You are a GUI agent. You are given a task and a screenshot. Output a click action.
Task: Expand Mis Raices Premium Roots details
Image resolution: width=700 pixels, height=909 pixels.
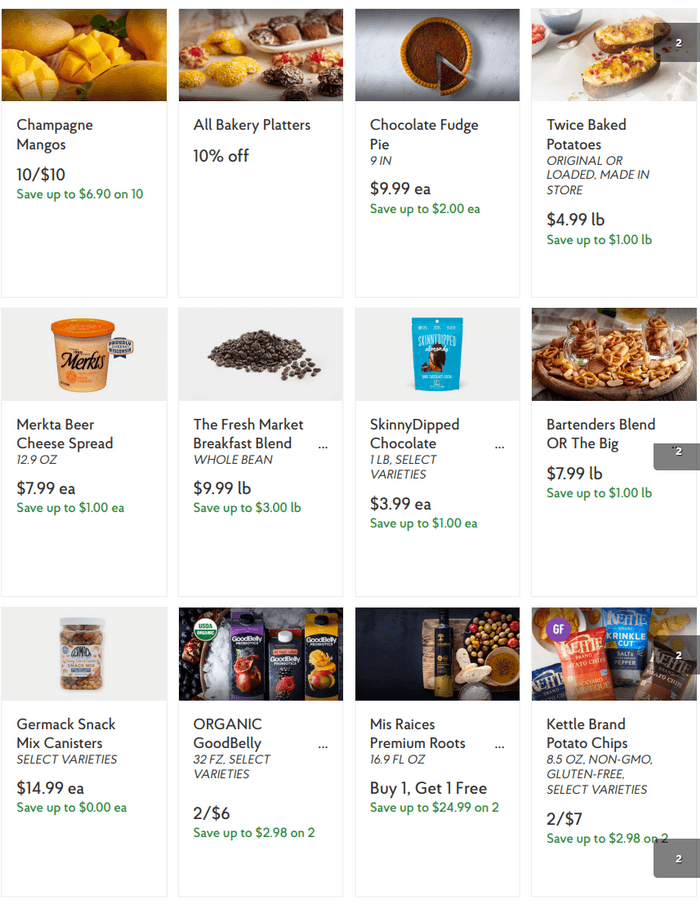point(499,744)
